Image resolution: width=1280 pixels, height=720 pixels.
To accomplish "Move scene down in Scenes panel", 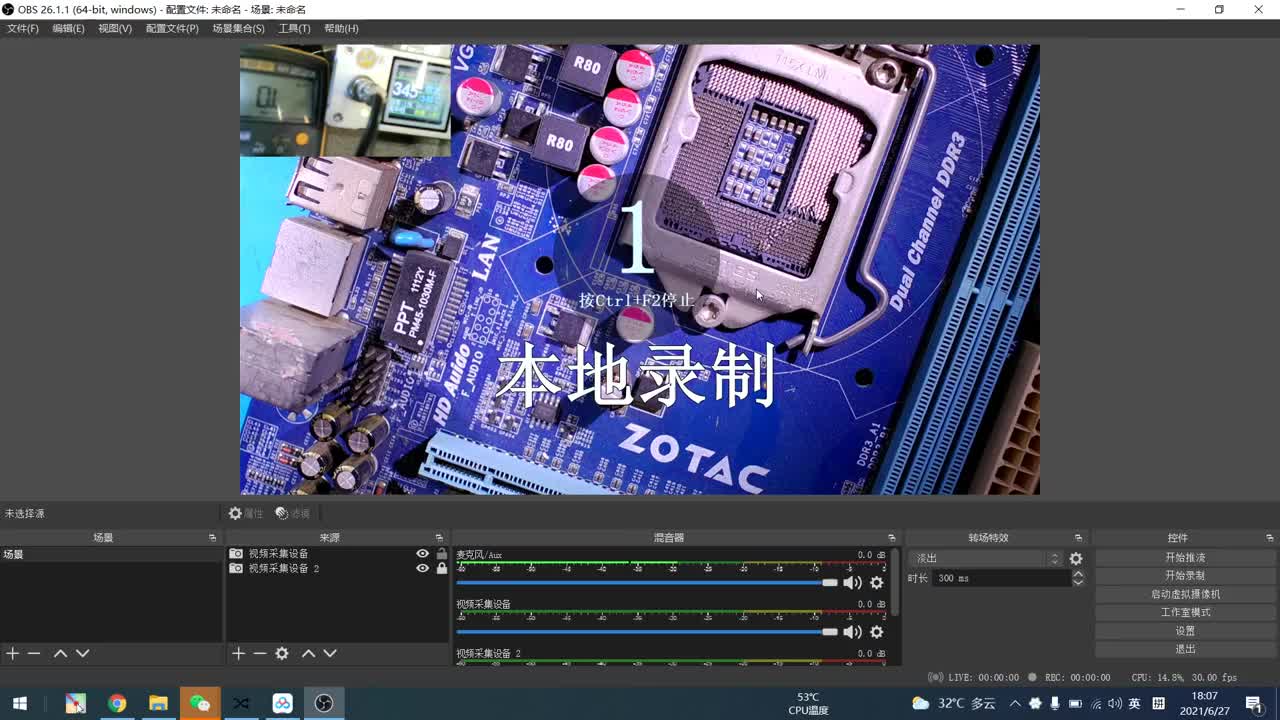I will (83, 653).
